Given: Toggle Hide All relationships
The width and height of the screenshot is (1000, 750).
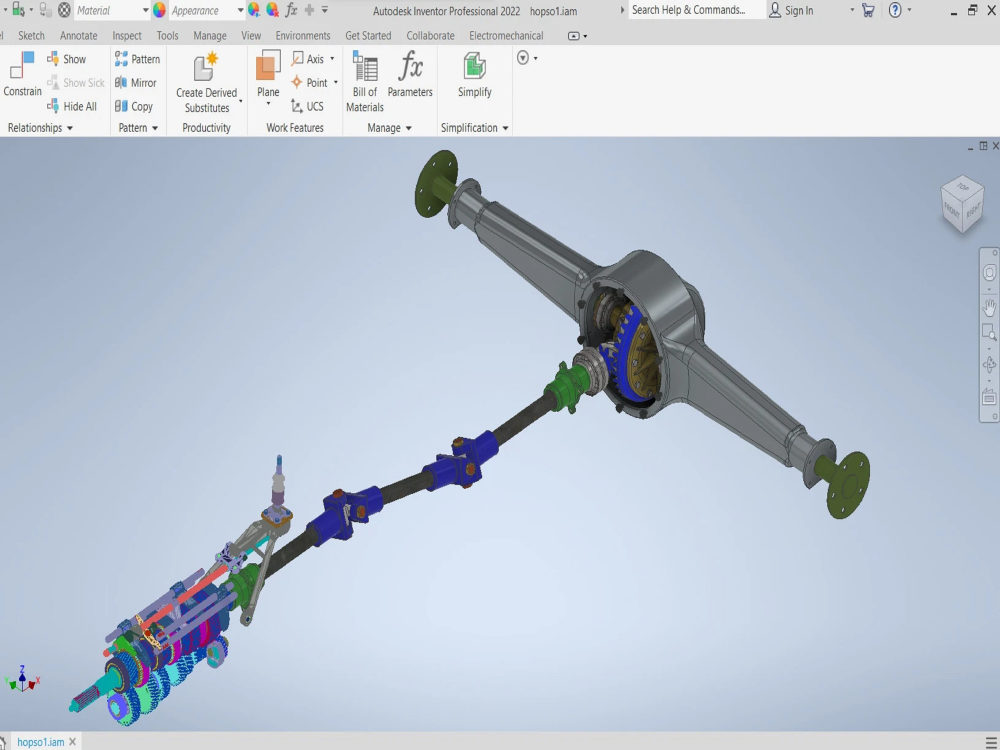Looking at the screenshot, I should tap(74, 106).
